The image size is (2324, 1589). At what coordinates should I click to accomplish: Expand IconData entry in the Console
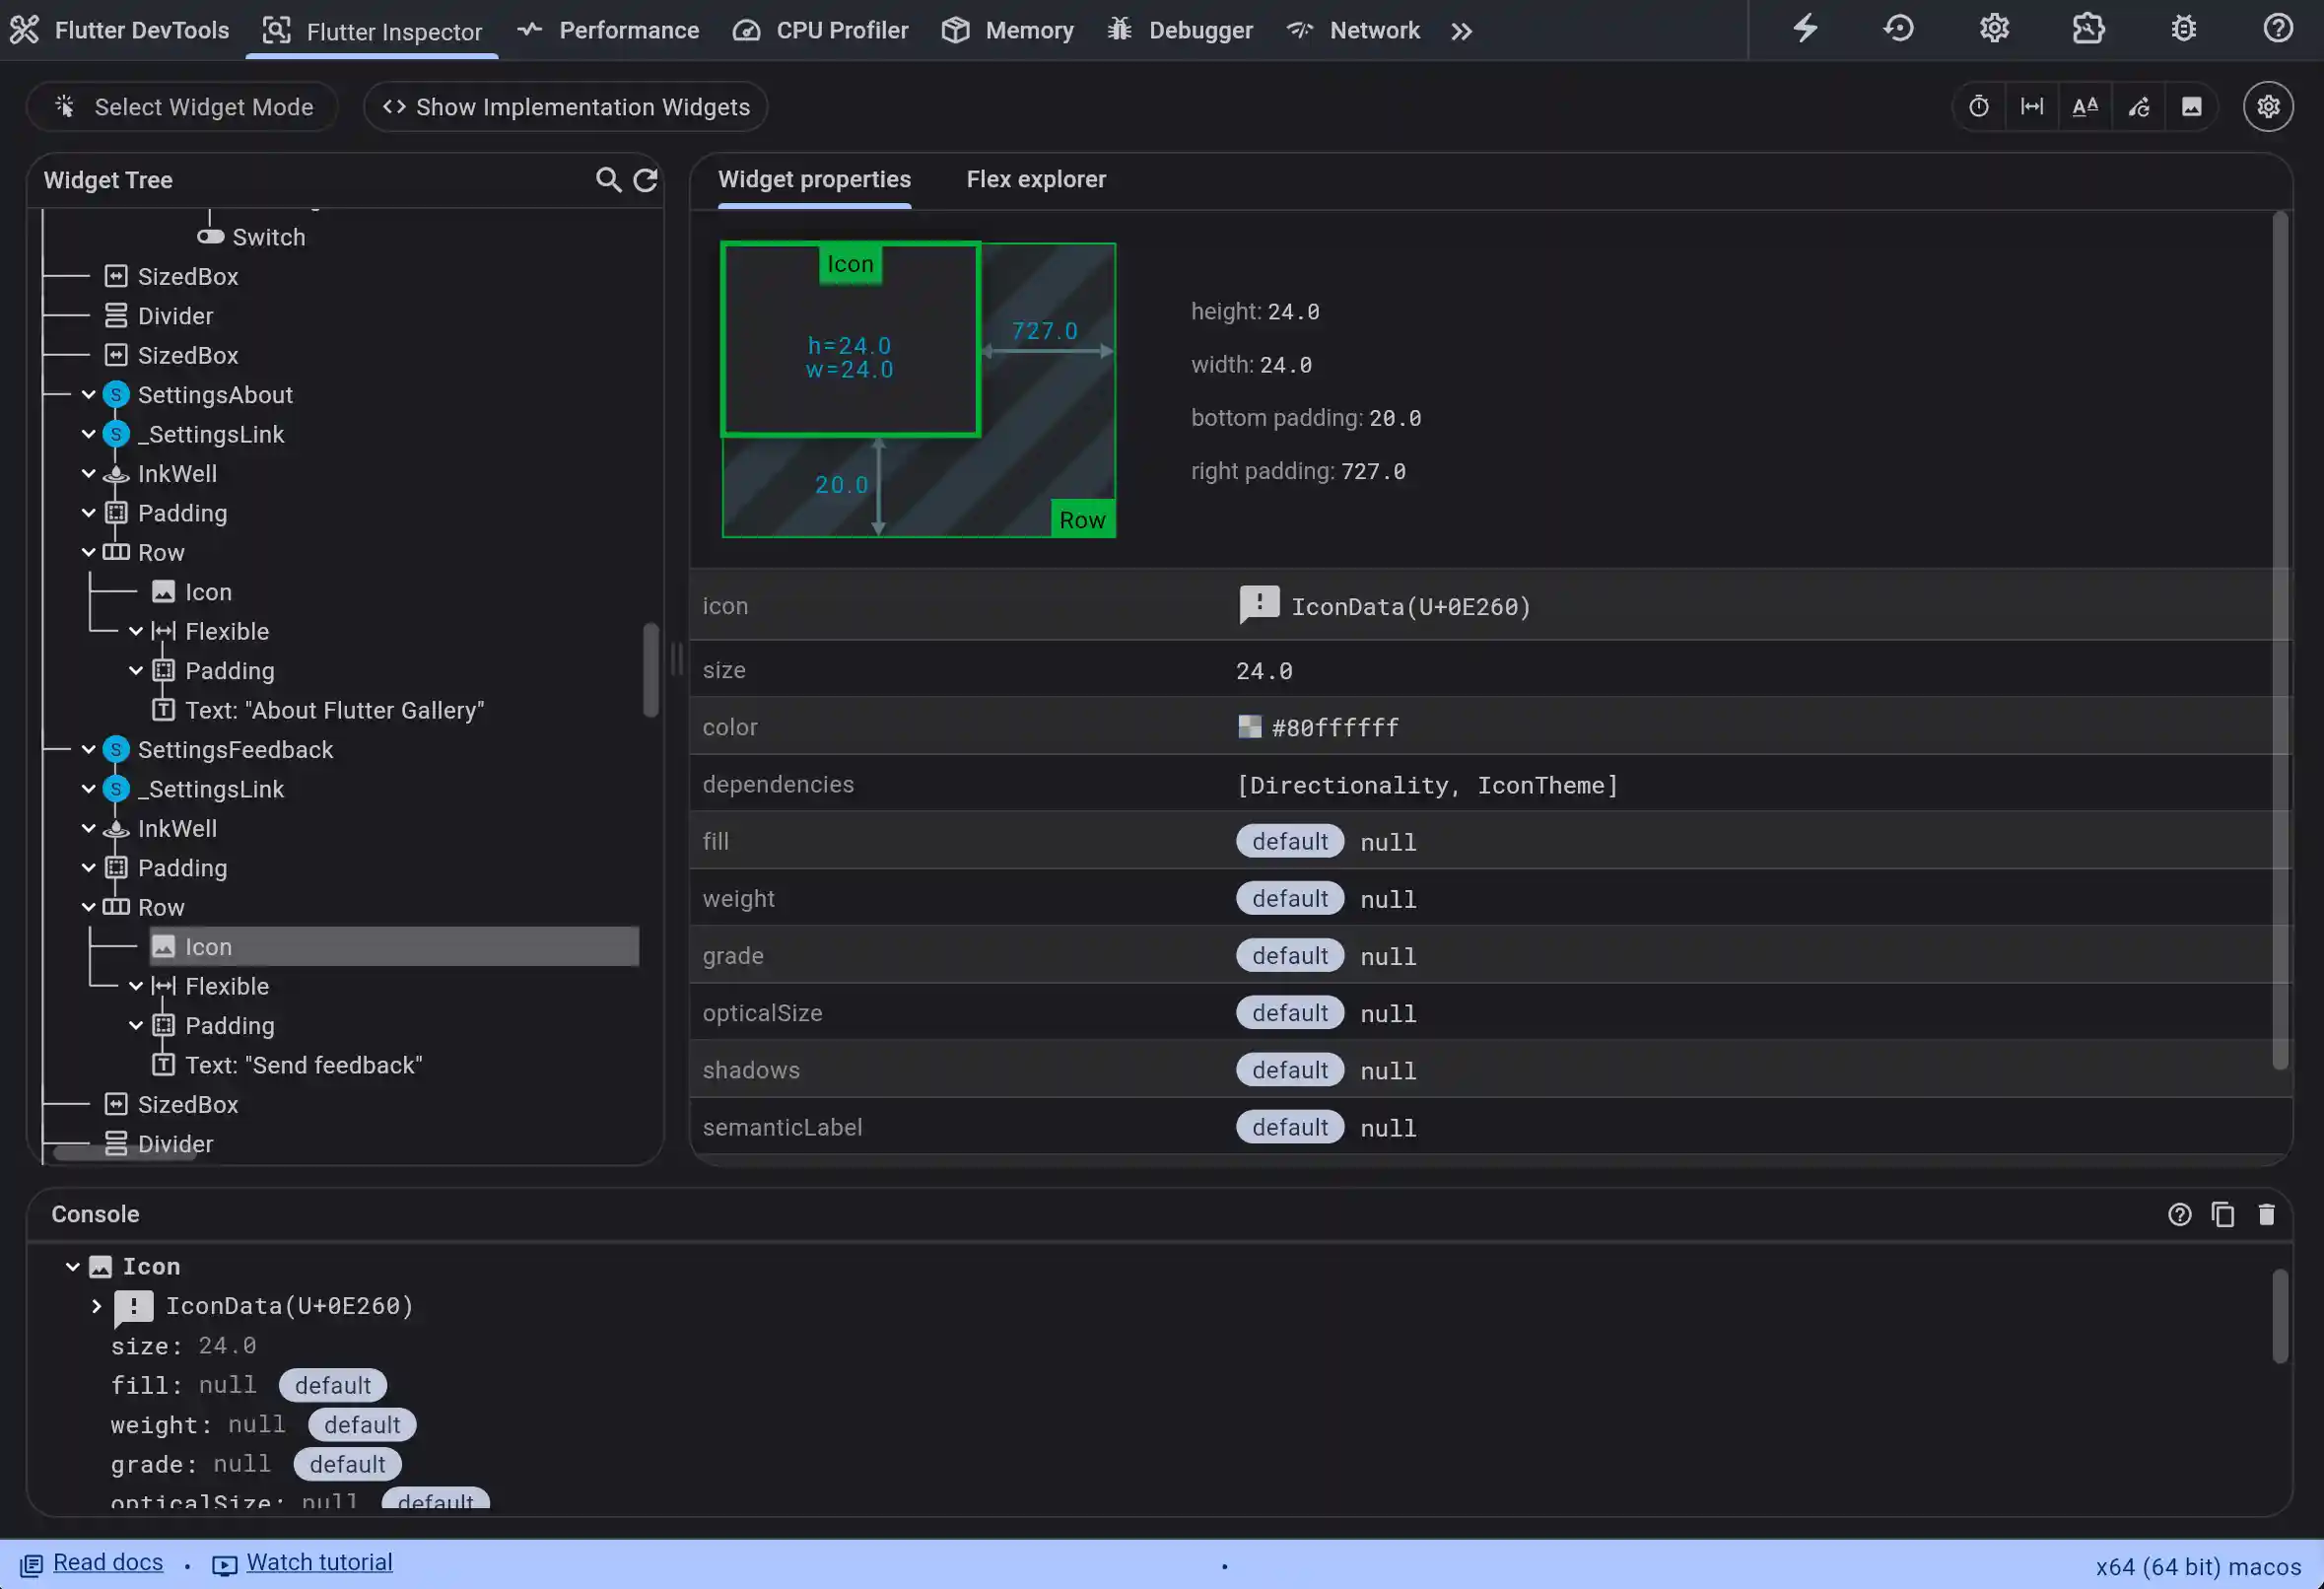[x=96, y=1306]
